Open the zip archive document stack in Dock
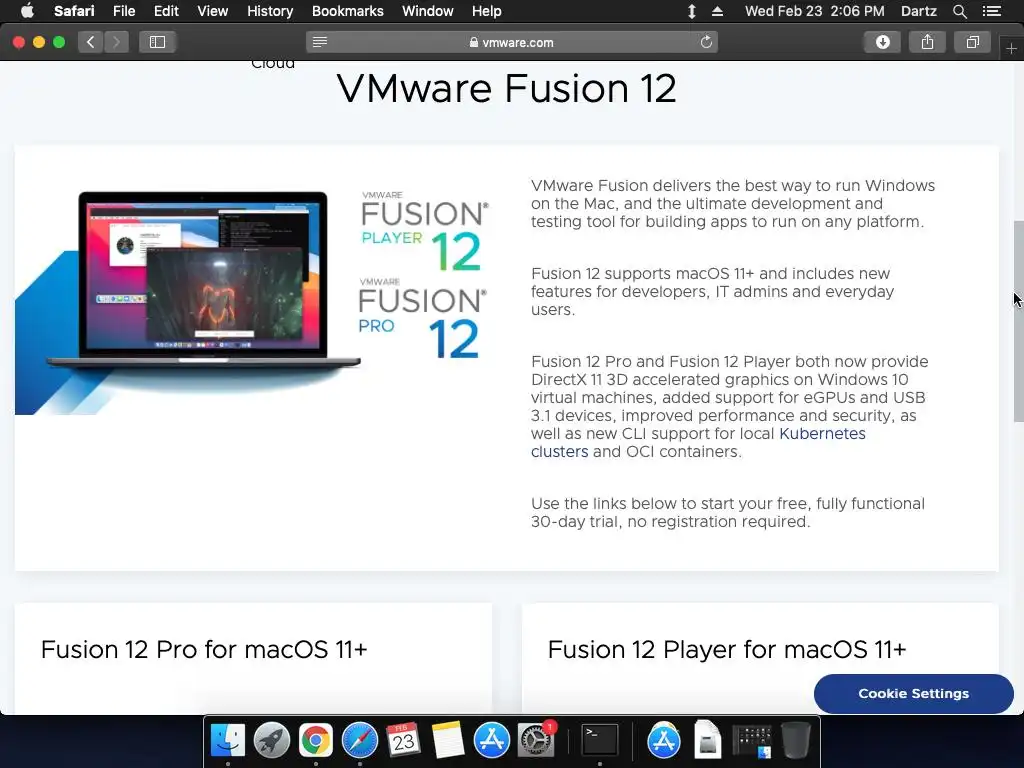This screenshot has height=768, width=1024. (x=707, y=740)
